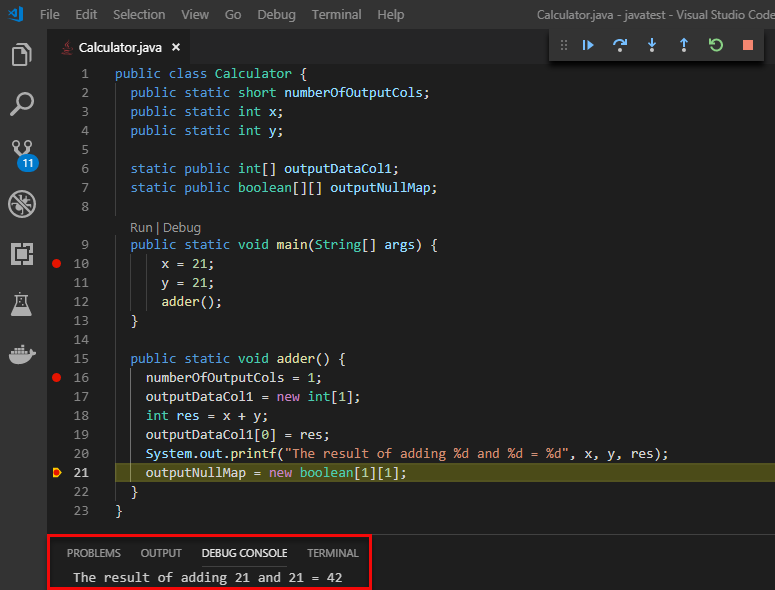Open the Docker whale icon

click(22, 355)
